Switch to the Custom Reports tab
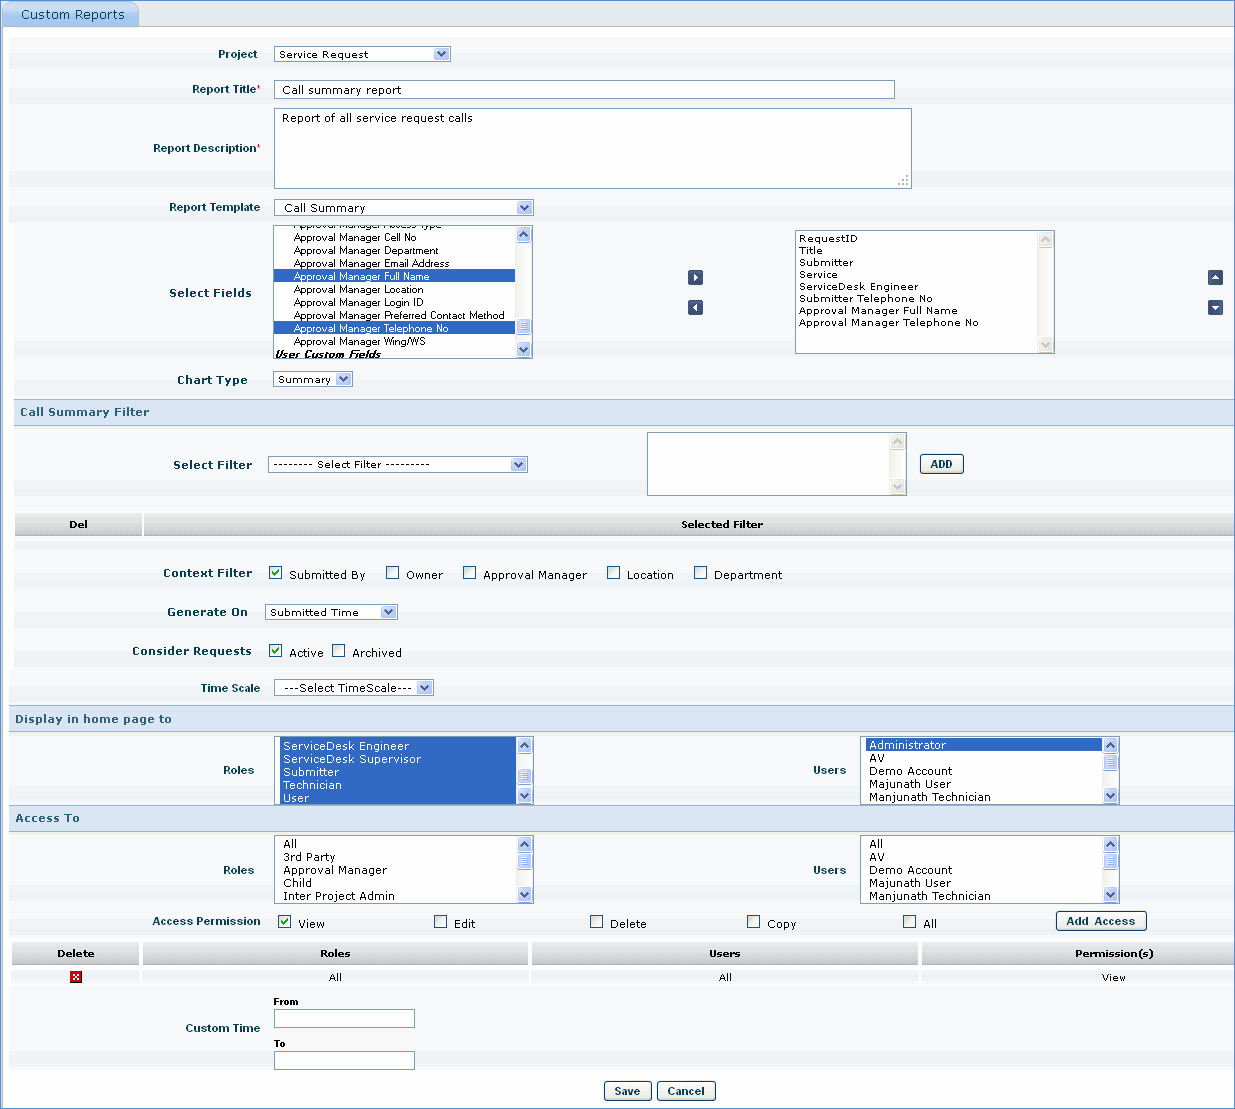This screenshot has height=1109, width=1235. click(70, 14)
